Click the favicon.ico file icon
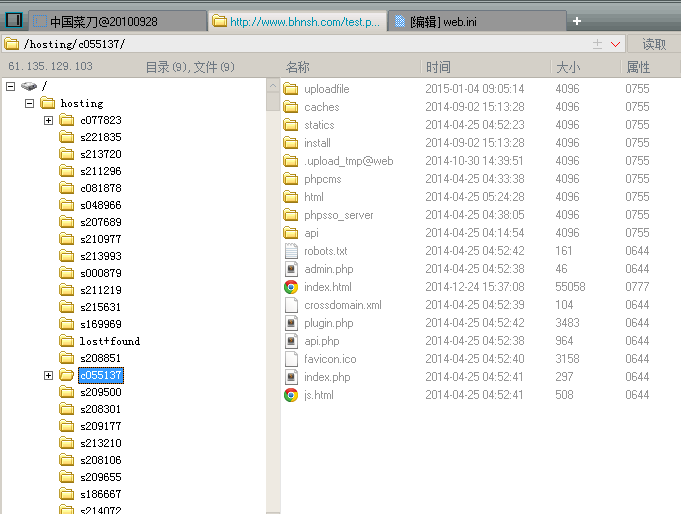The image size is (681, 514). pos(291,359)
